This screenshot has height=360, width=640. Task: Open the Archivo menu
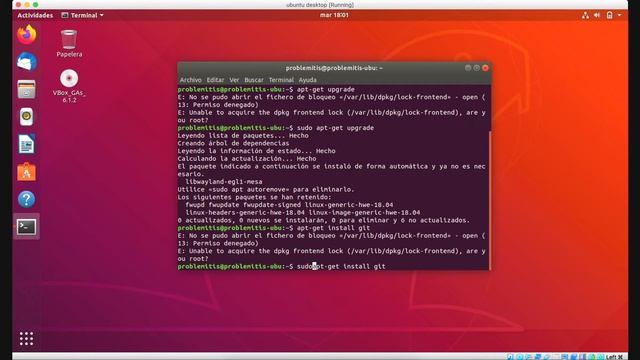click(x=190, y=80)
